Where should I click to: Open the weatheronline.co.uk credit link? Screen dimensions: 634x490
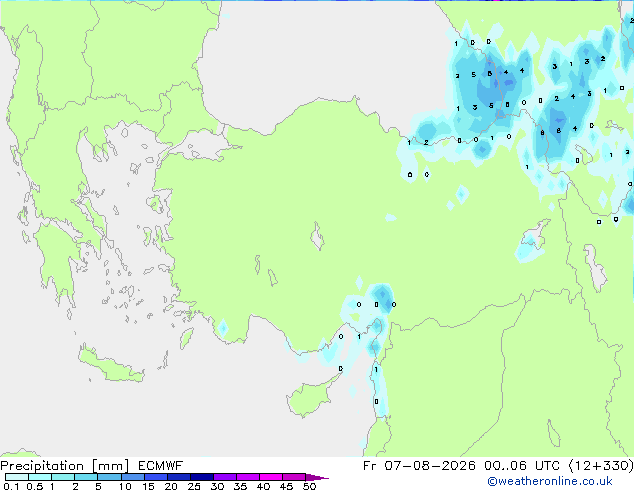coord(550,481)
